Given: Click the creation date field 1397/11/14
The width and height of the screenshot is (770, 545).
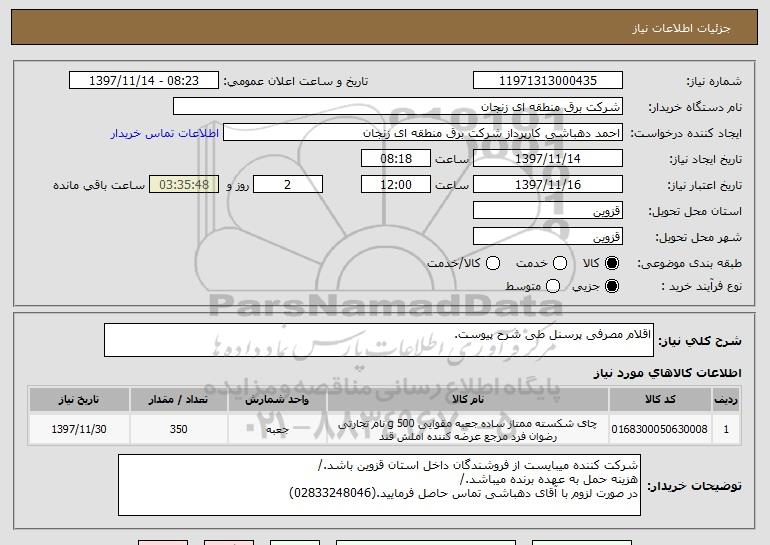Looking at the screenshot, I should (548, 158).
